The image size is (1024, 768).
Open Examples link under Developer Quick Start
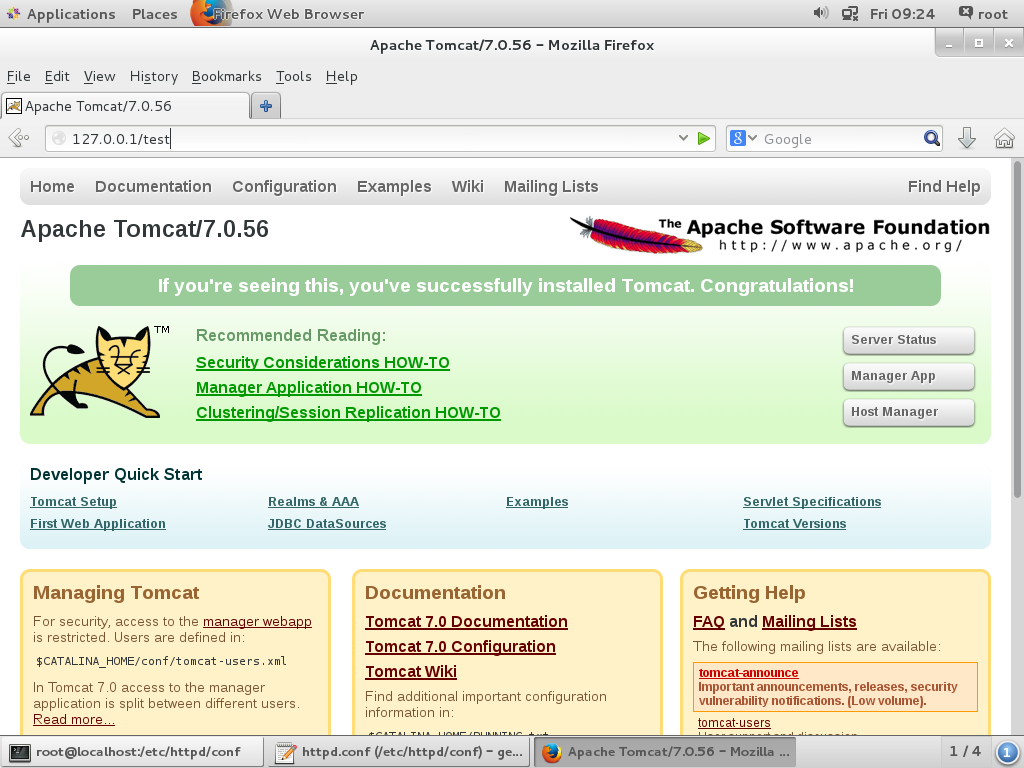[x=537, y=502]
